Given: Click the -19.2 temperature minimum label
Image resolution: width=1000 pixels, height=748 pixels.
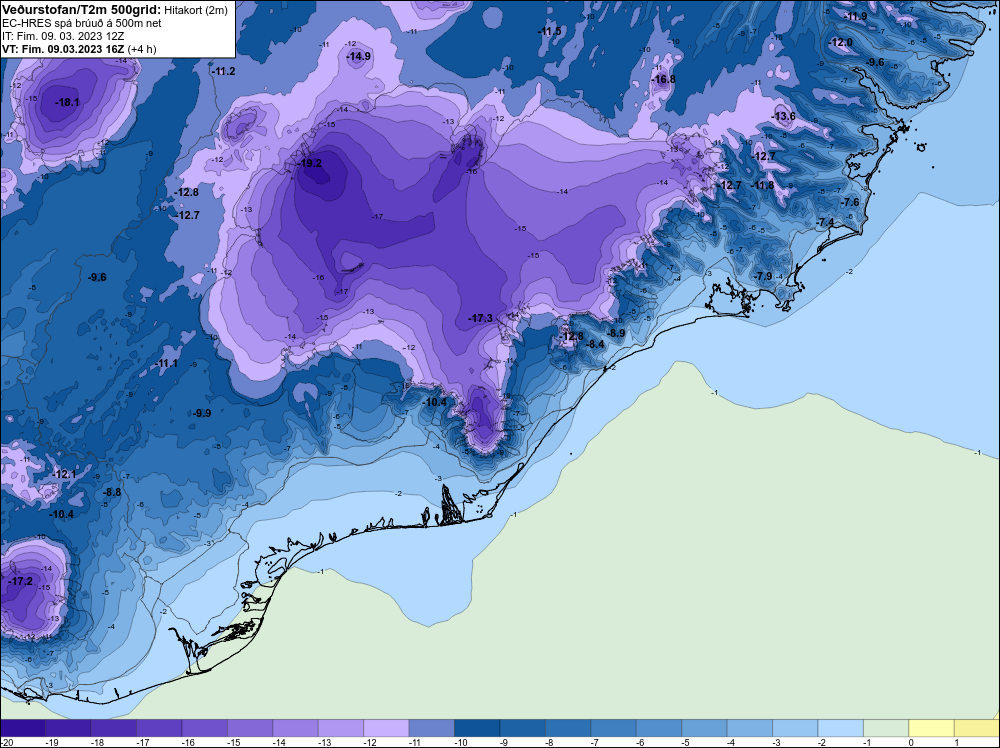Looking at the screenshot, I should click(x=310, y=163).
